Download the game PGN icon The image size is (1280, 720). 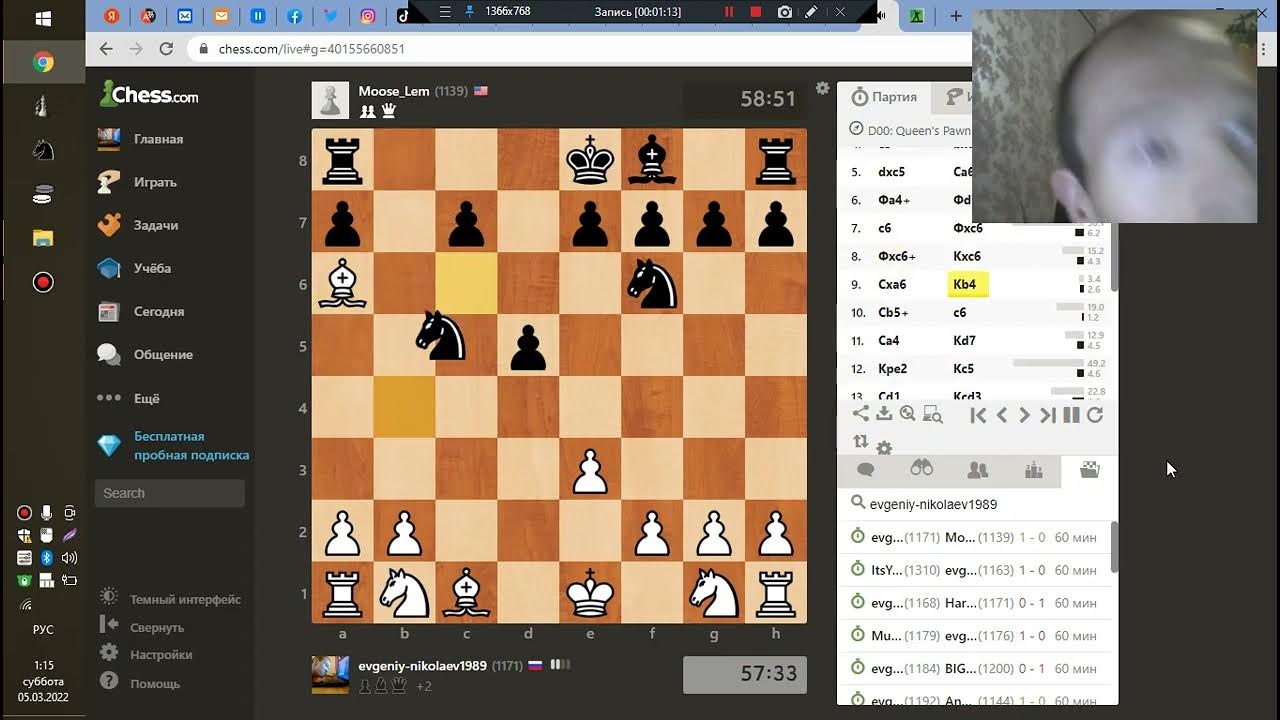coord(884,414)
